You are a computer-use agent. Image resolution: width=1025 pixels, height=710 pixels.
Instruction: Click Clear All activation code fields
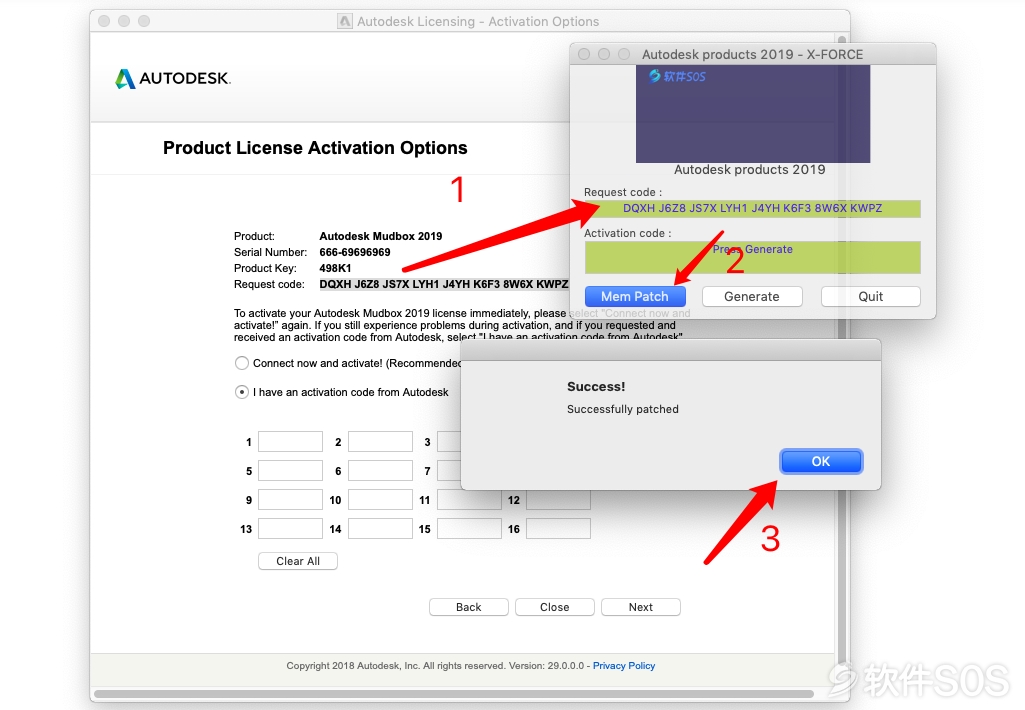298,561
